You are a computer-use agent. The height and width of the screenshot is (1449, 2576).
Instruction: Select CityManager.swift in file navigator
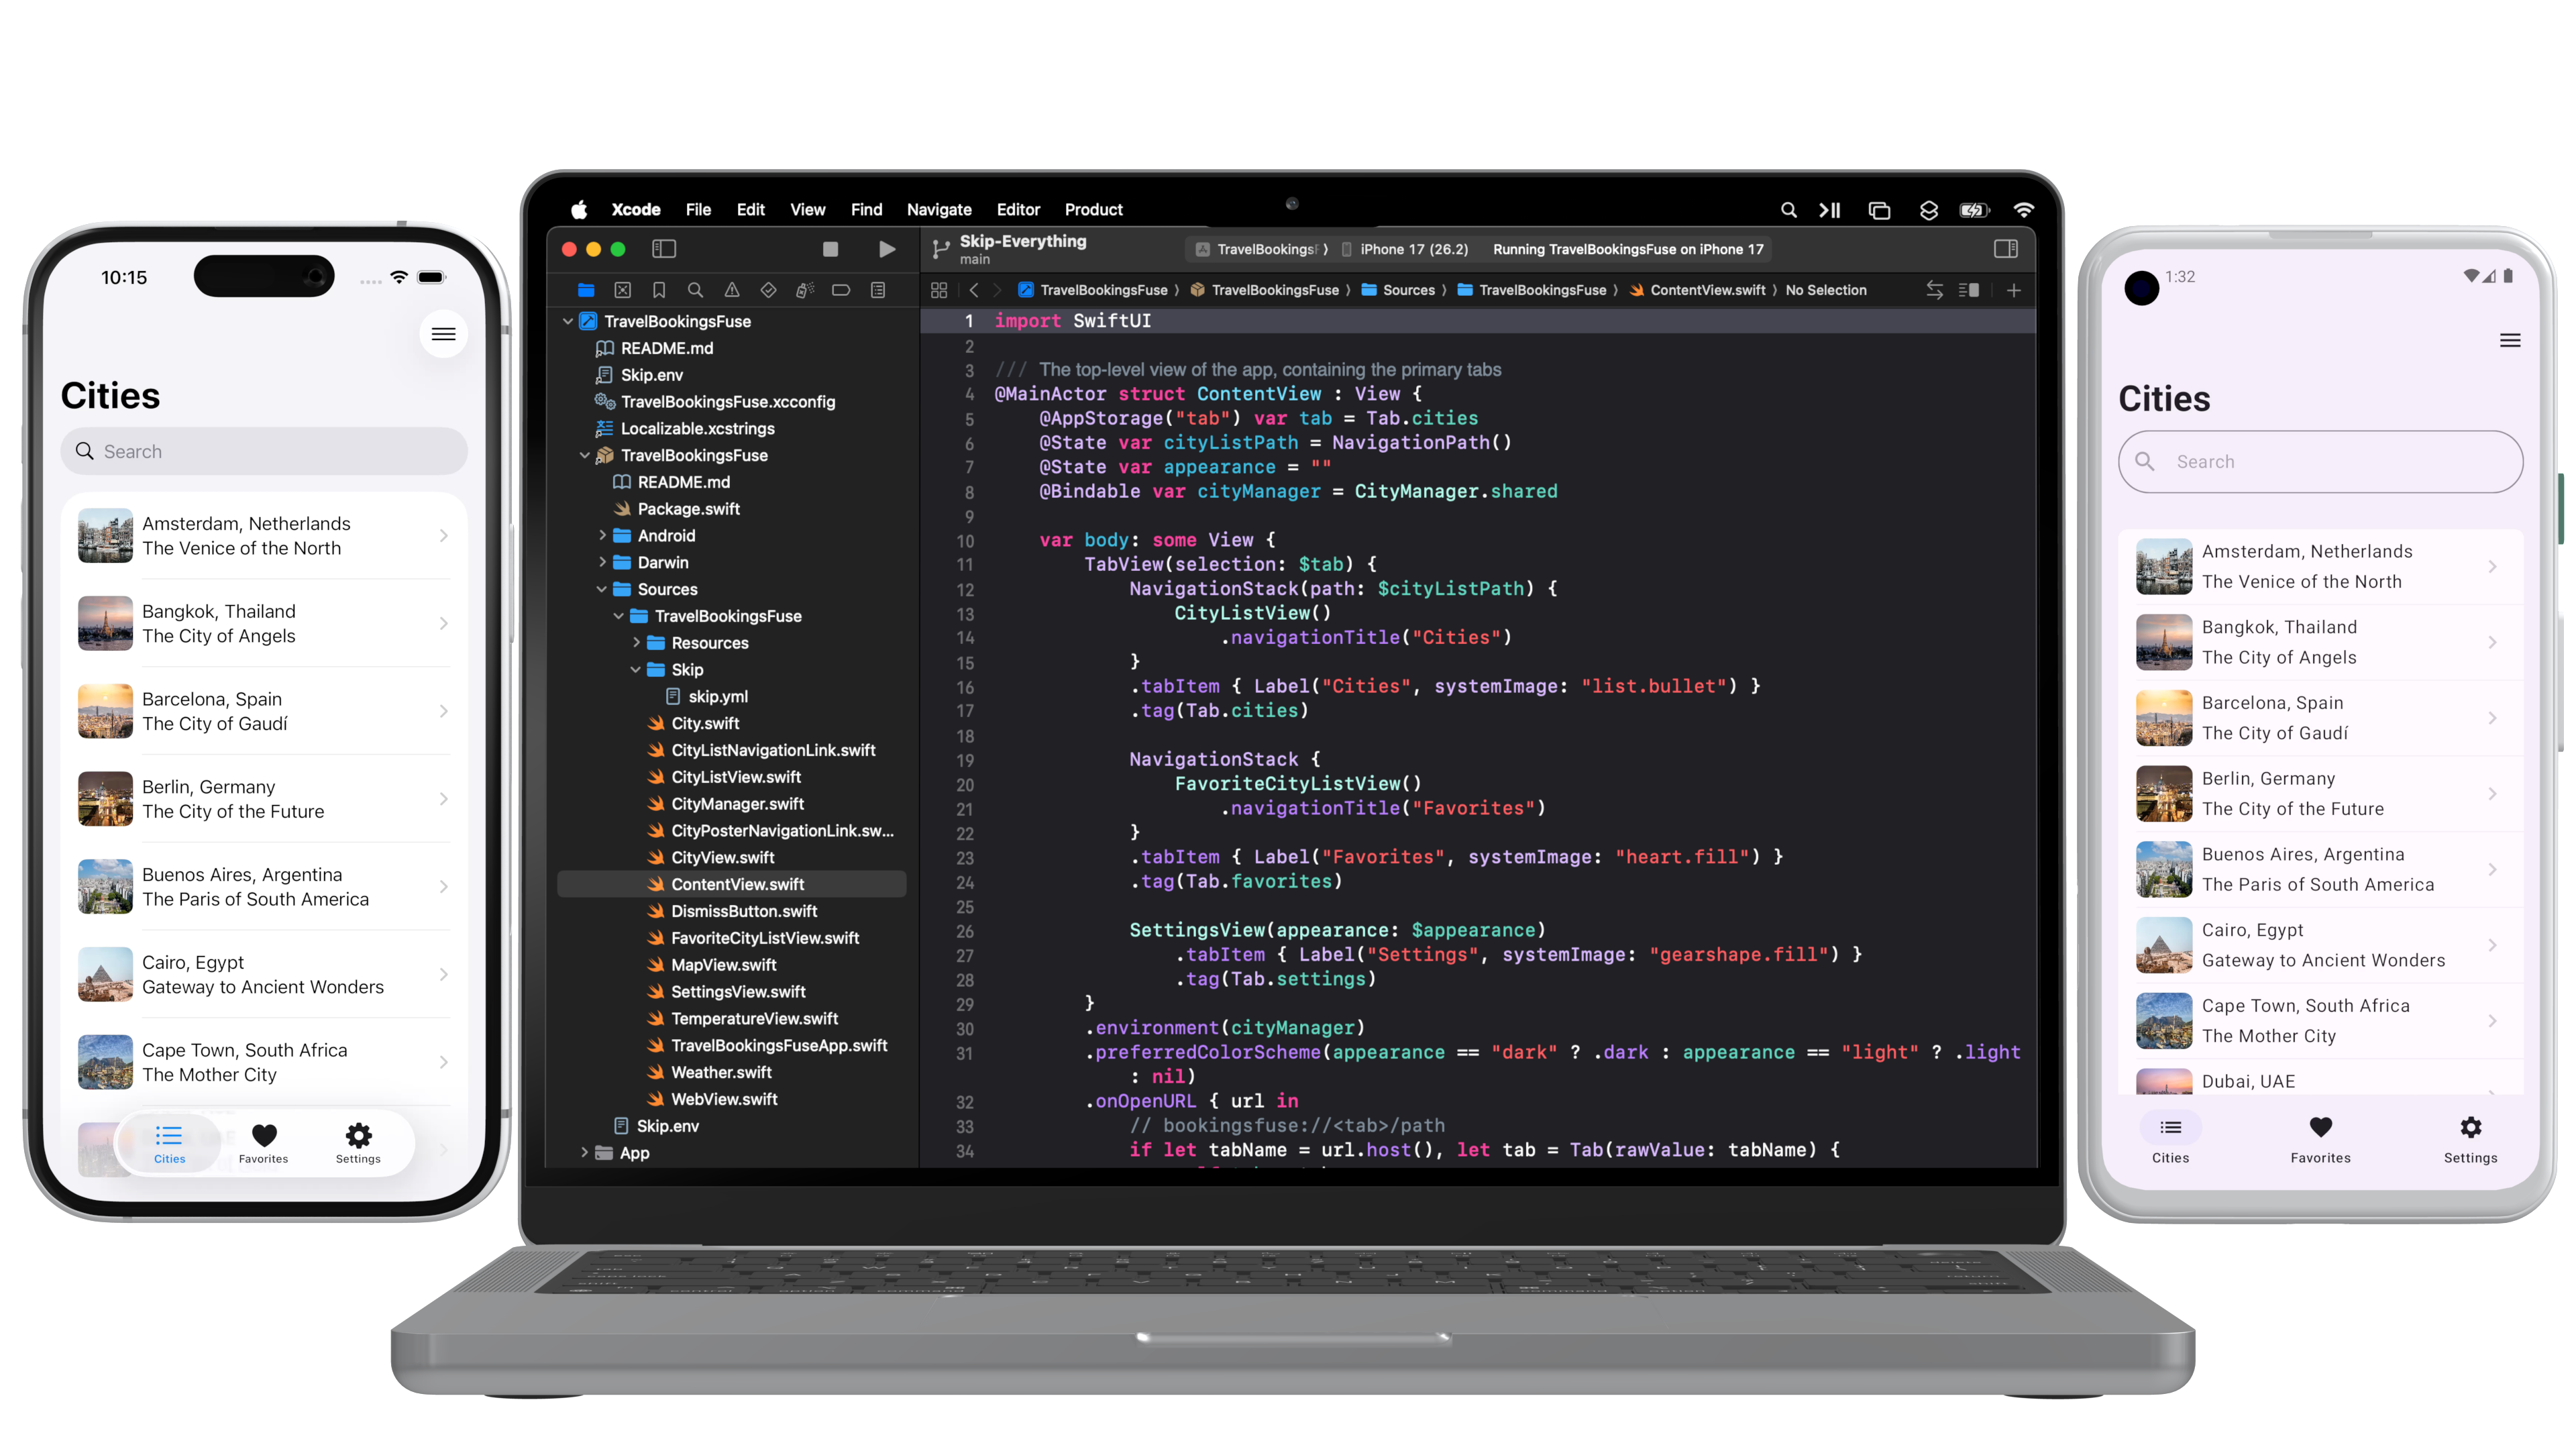(737, 804)
